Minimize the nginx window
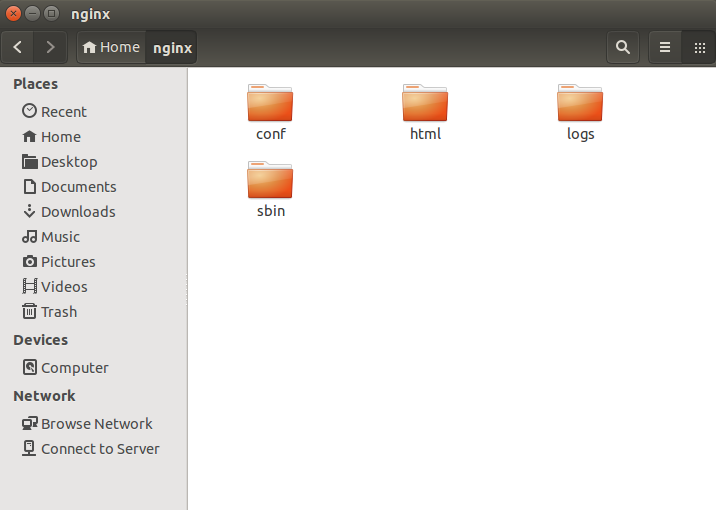Image resolution: width=716 pixels, height=510 pixels. pyautogui.click(x=32, y=14)
